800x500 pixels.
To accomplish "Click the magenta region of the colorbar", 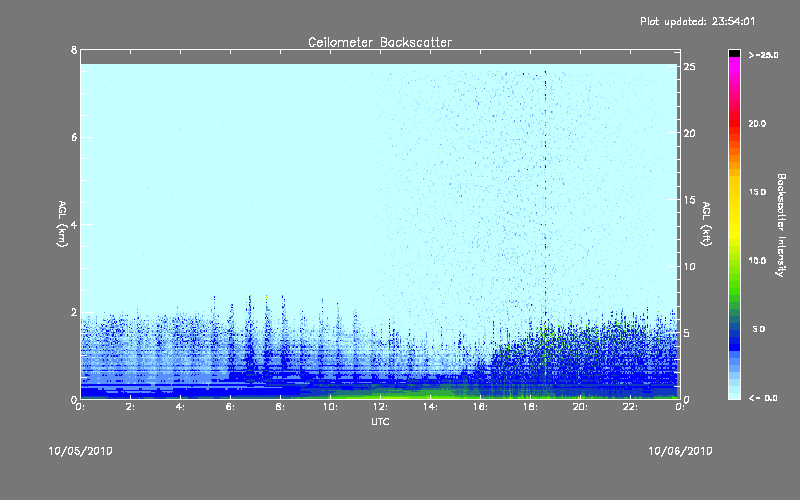I will 734,69.
